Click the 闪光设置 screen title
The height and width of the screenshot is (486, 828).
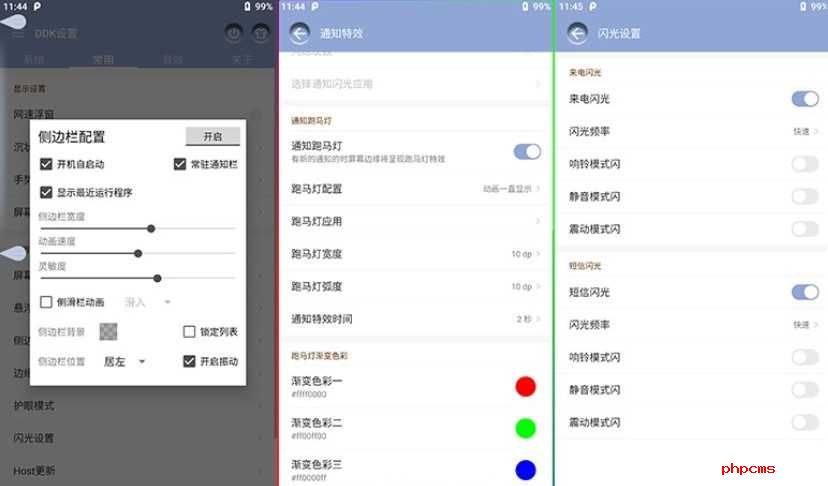[619, 33]
